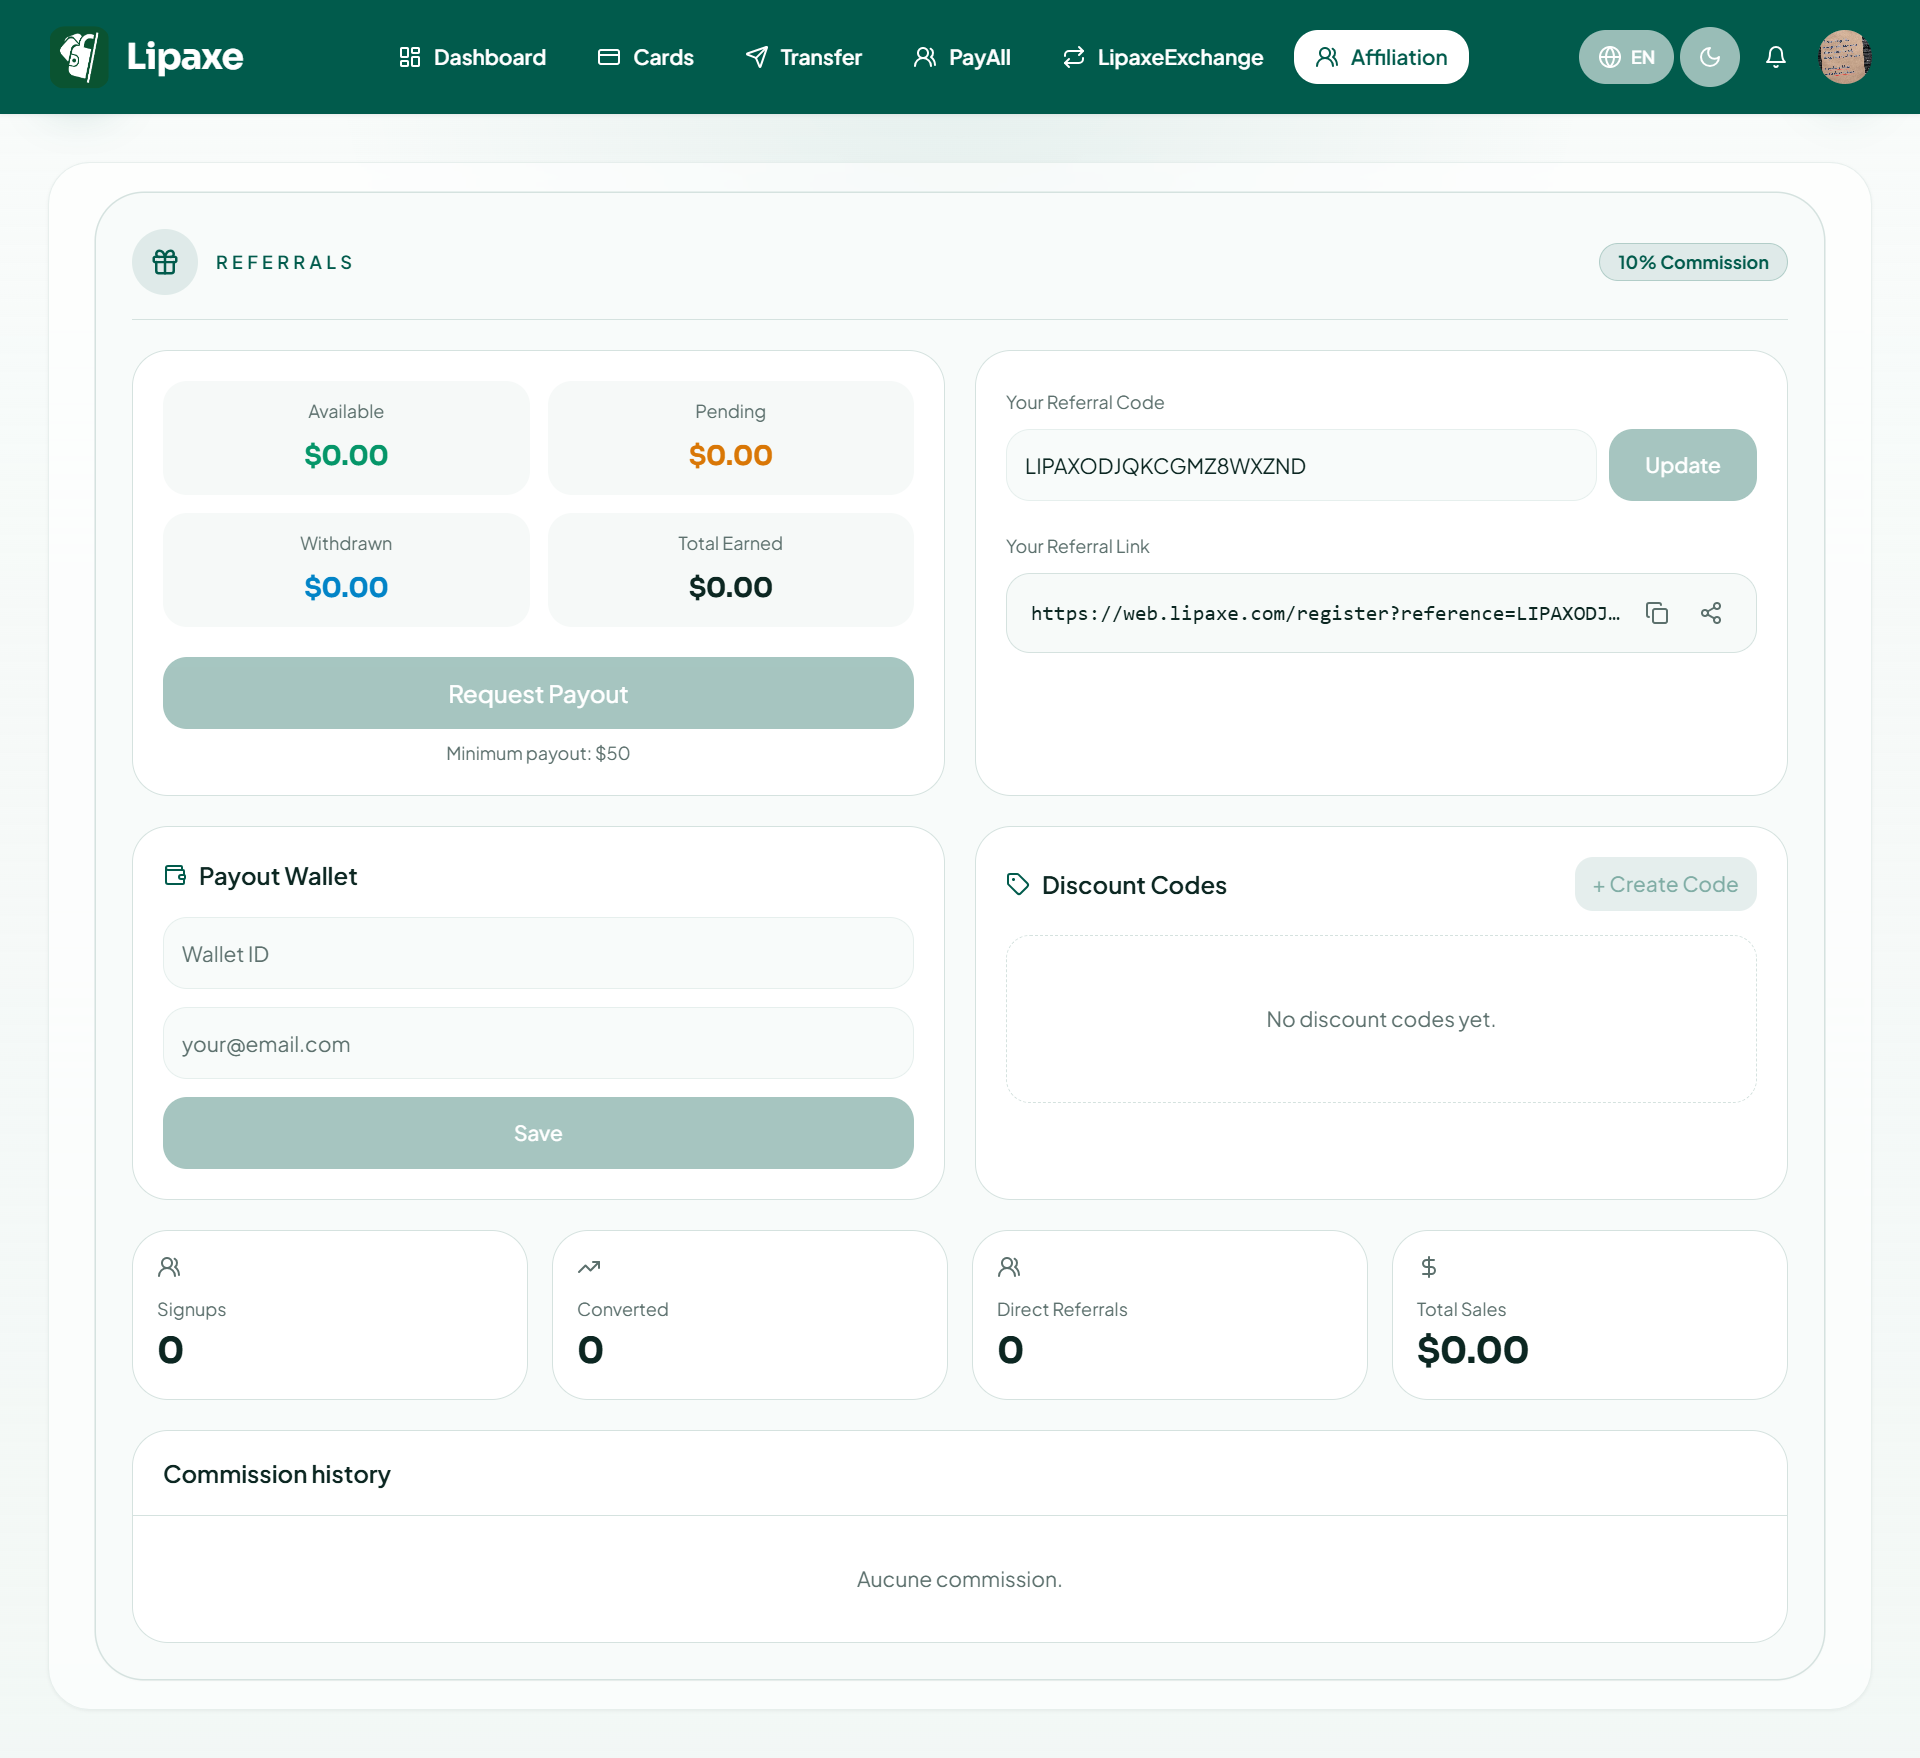Focus the Wallet ID field
Screen dimensions: 1920x1758
pos(538,953)
